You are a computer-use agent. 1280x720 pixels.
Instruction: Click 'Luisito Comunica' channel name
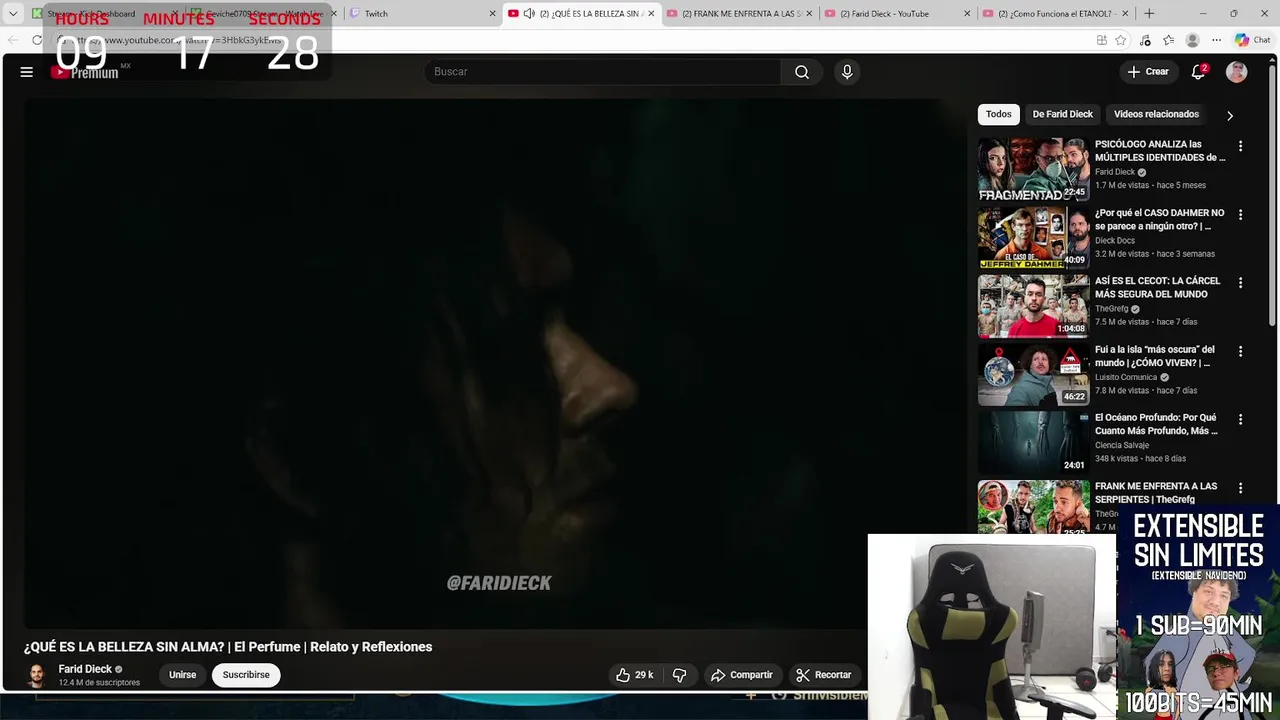click(x=1126, y=377)
